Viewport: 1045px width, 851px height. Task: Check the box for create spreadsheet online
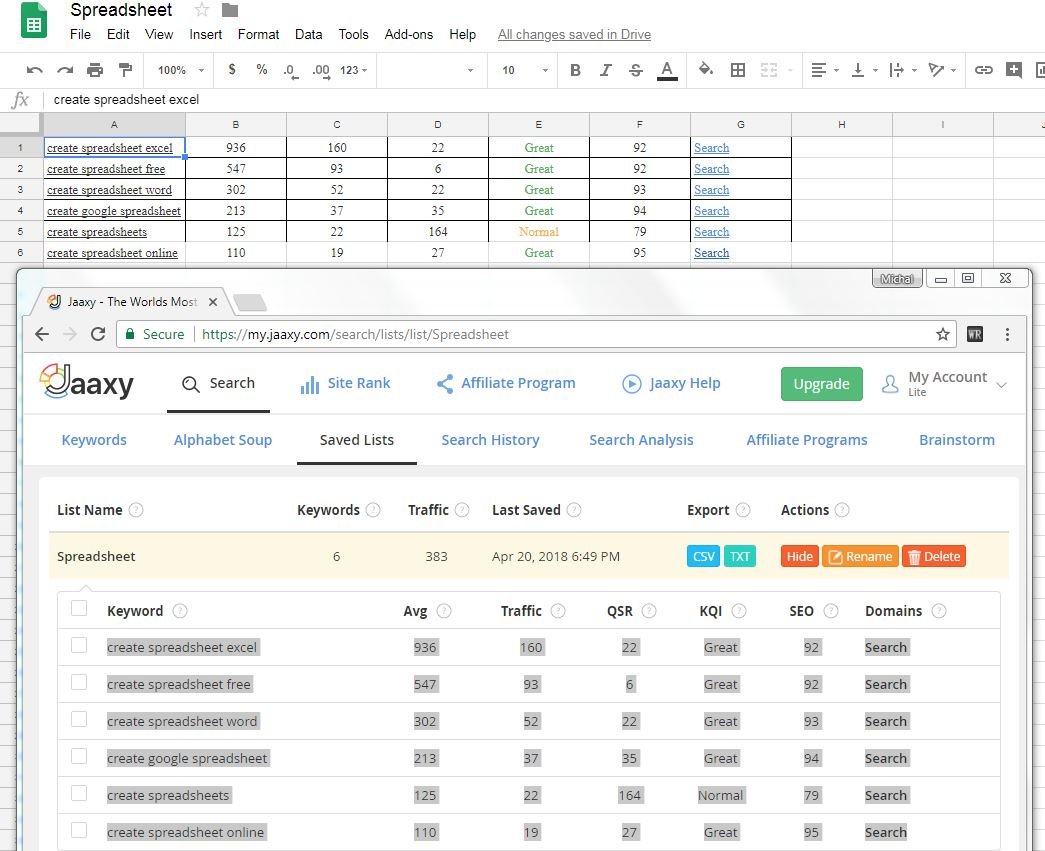[x=79, y=830]
